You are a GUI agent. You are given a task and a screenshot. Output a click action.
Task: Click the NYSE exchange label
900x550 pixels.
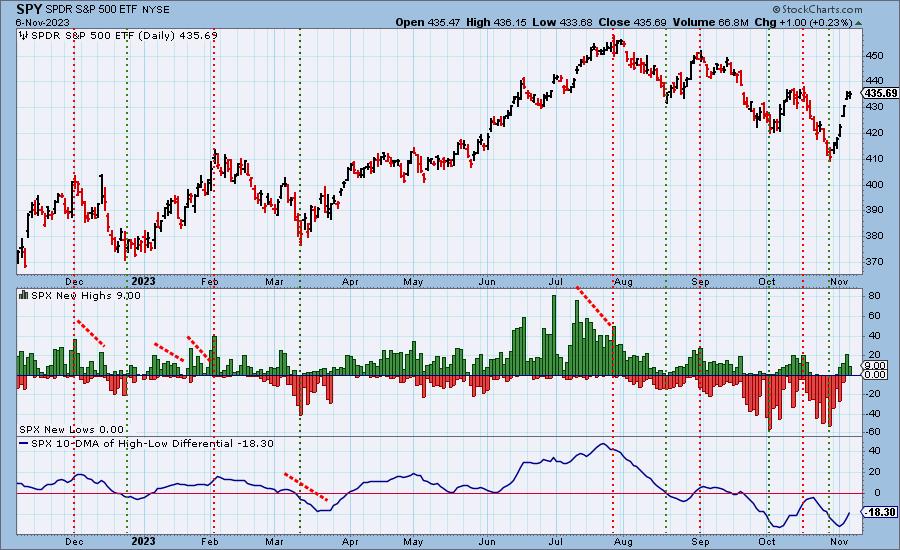156,10
